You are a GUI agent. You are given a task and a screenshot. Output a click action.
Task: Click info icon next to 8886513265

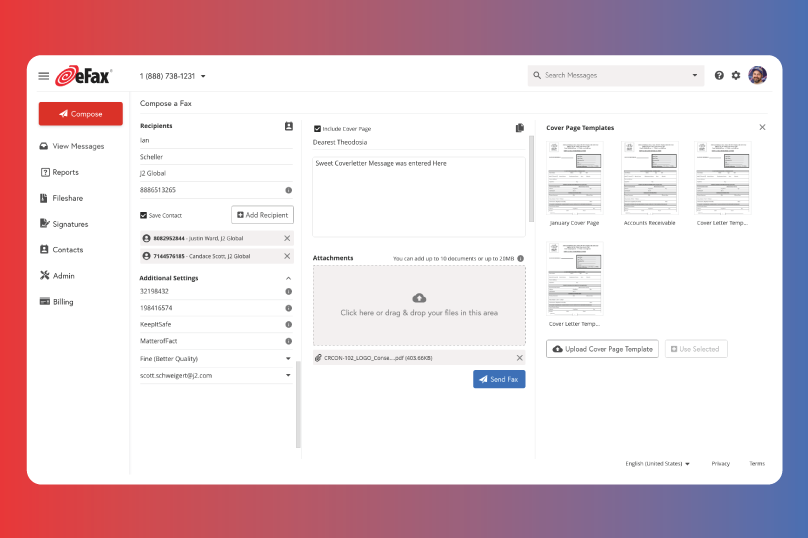point(289,190)
